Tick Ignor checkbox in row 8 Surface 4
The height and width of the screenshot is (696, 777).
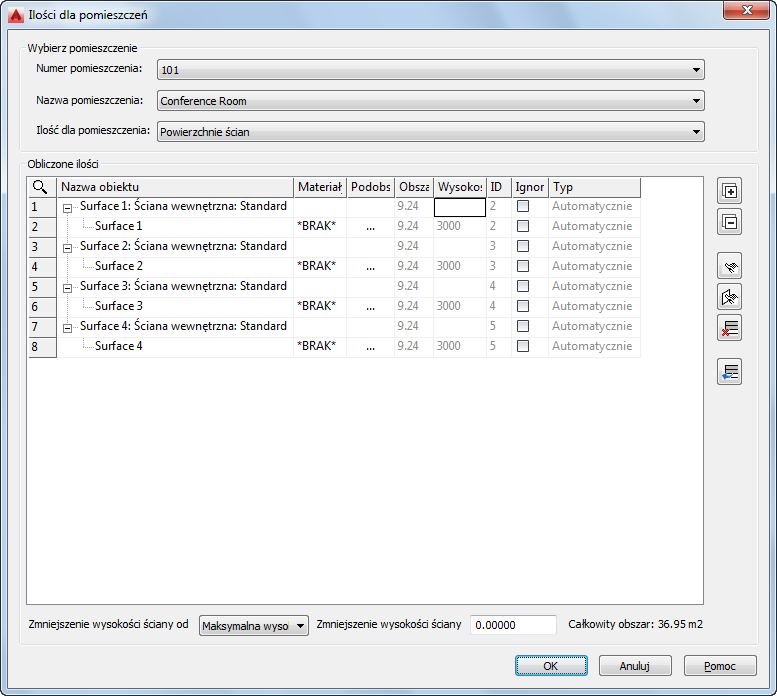tap(522, 346)
